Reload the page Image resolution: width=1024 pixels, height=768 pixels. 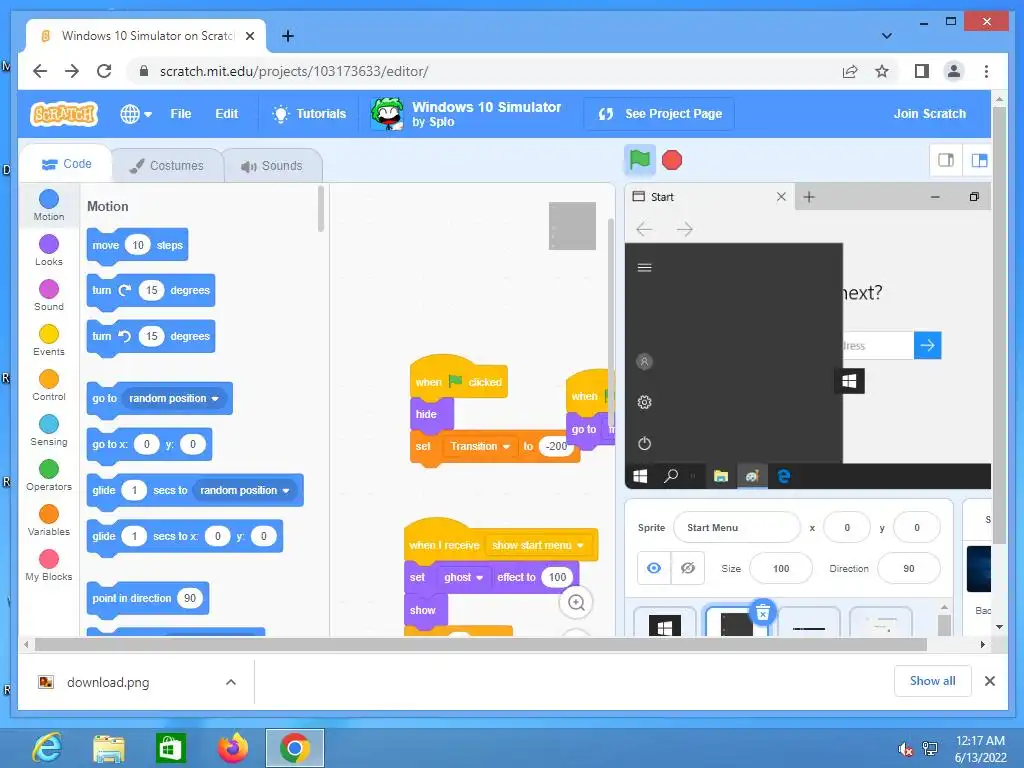coord(104,71)
